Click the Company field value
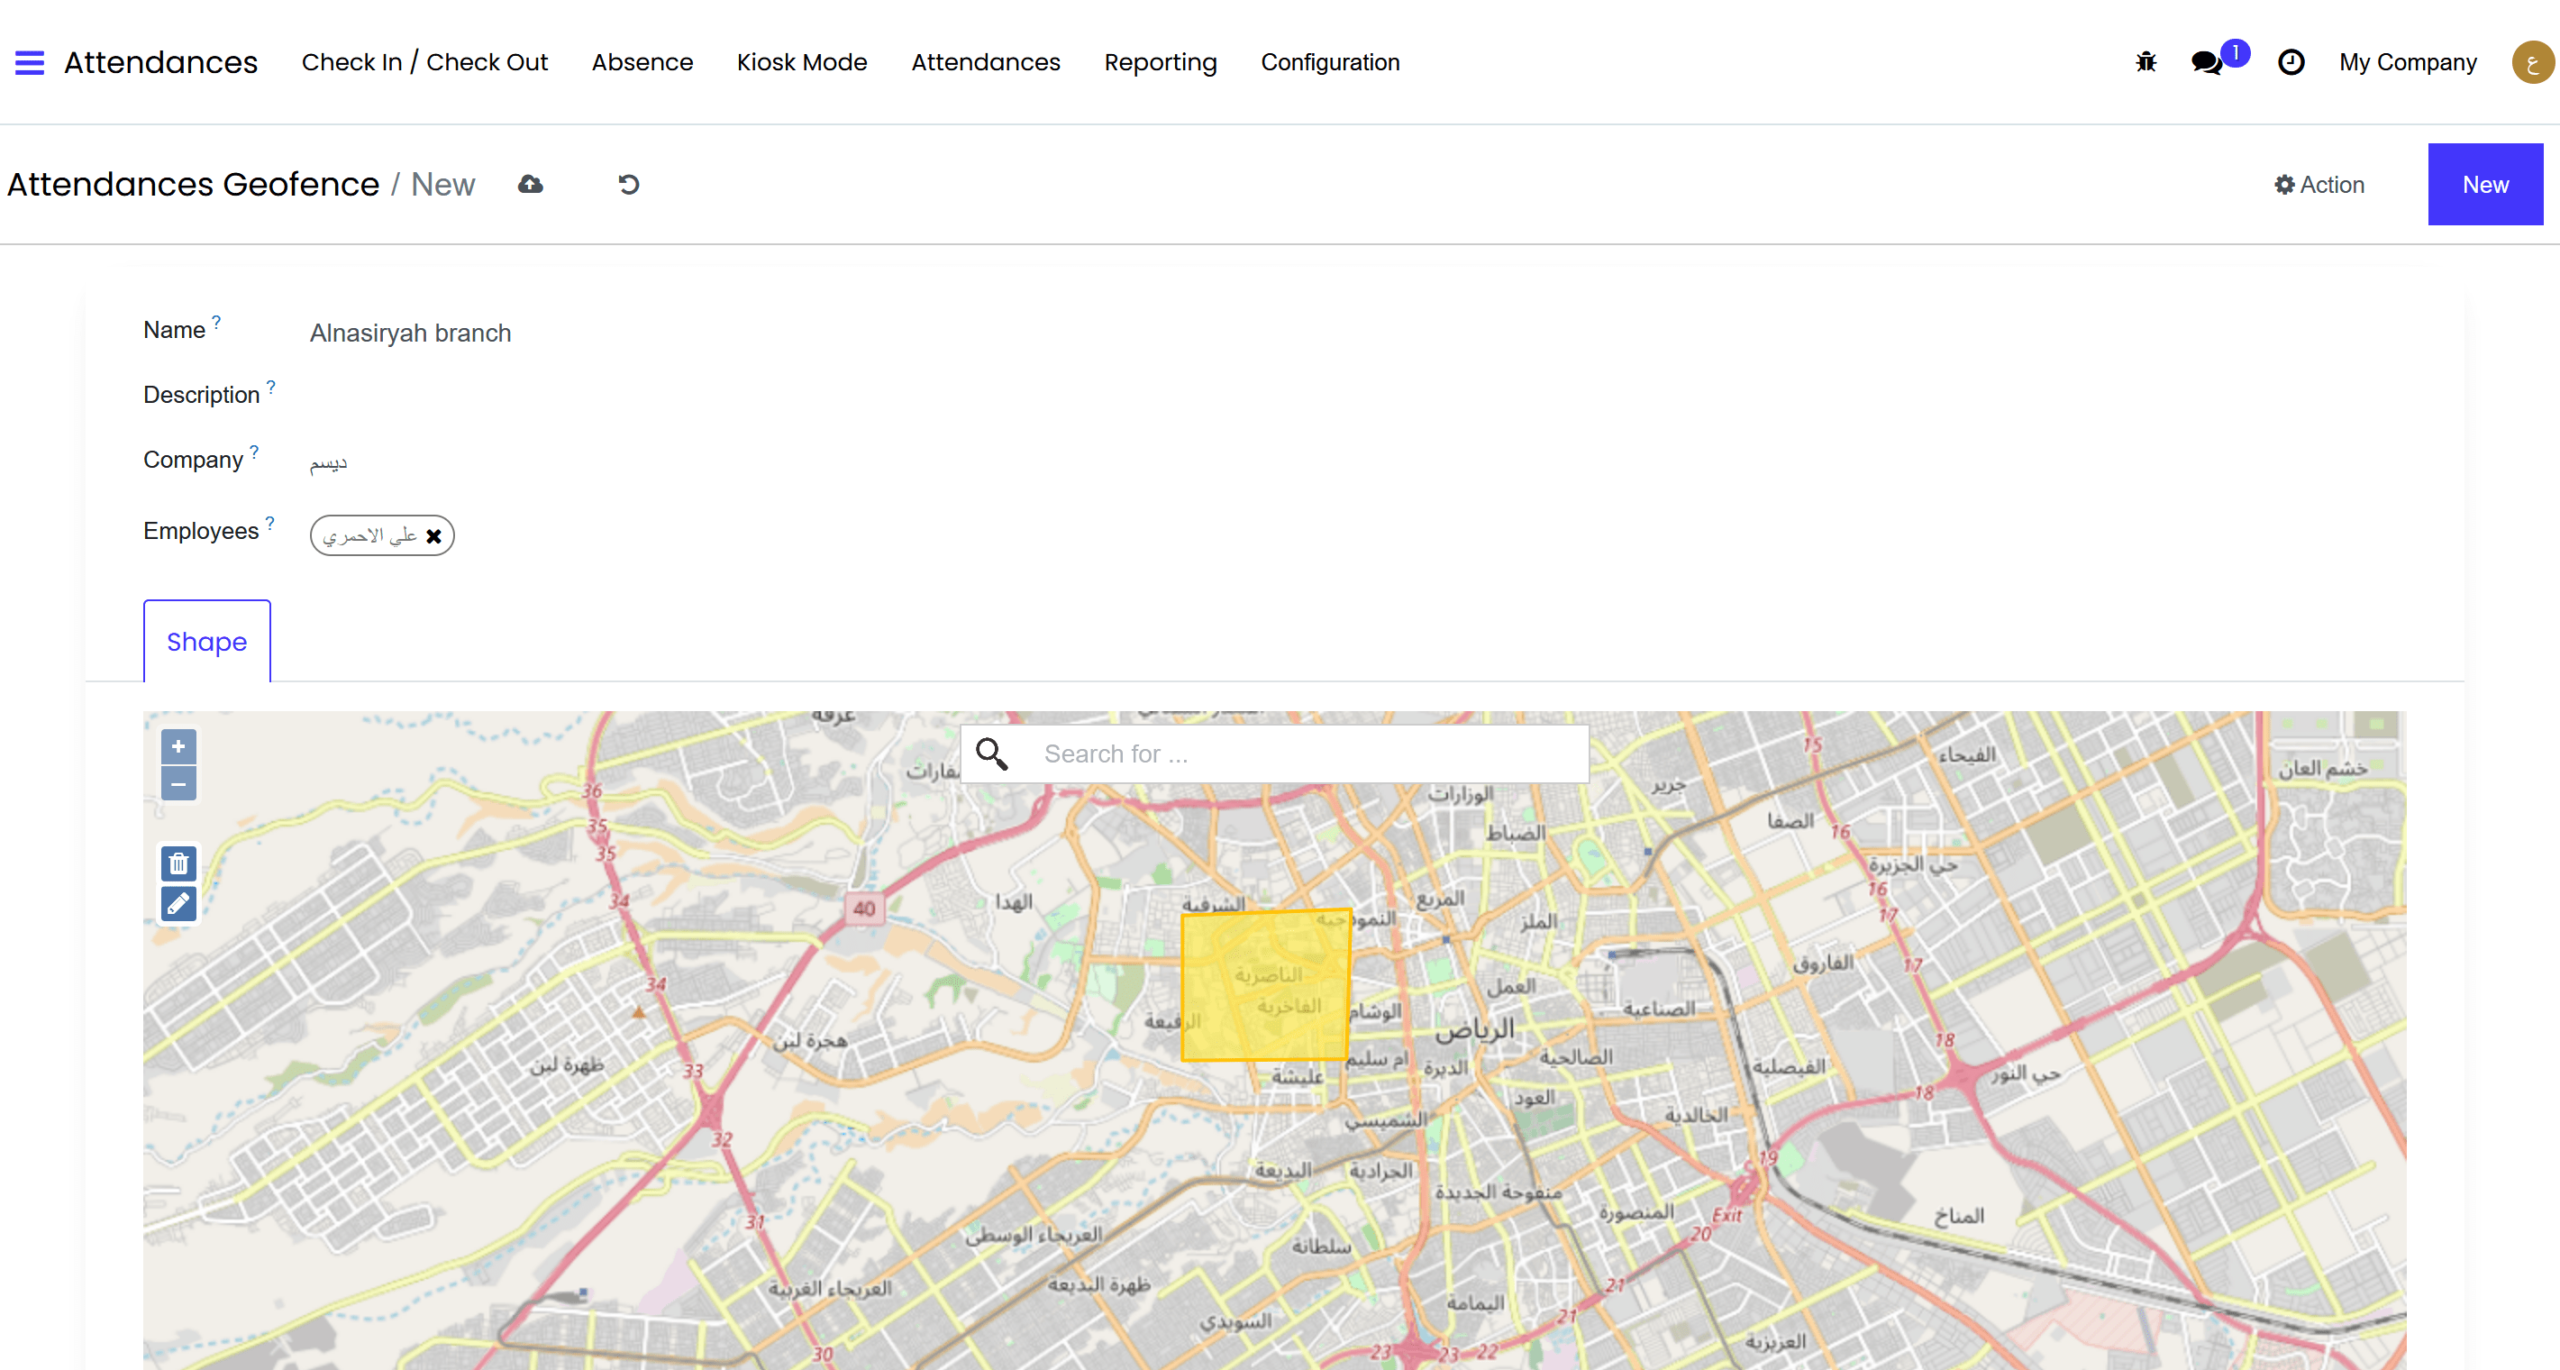 click(328, 462)
